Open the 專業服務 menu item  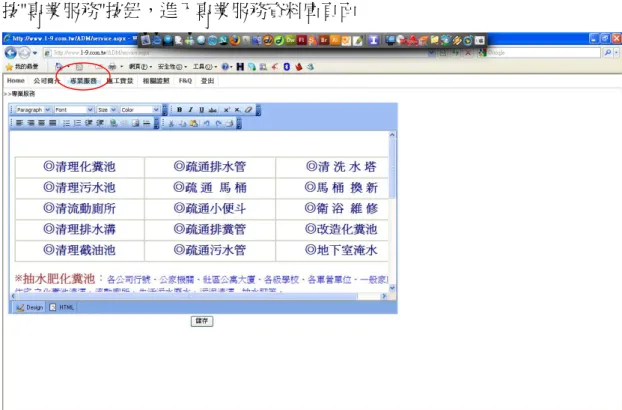click(x=83, y=80)
